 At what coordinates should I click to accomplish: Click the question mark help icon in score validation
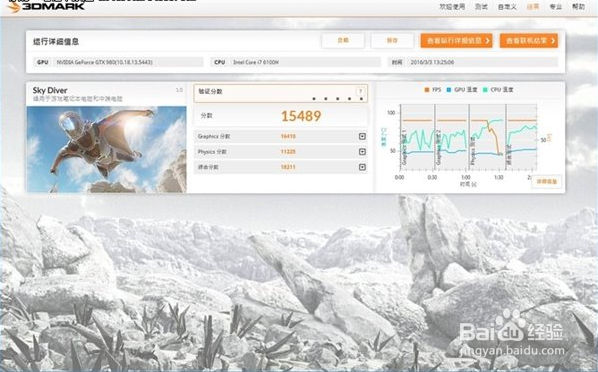(x=360, y=91)
